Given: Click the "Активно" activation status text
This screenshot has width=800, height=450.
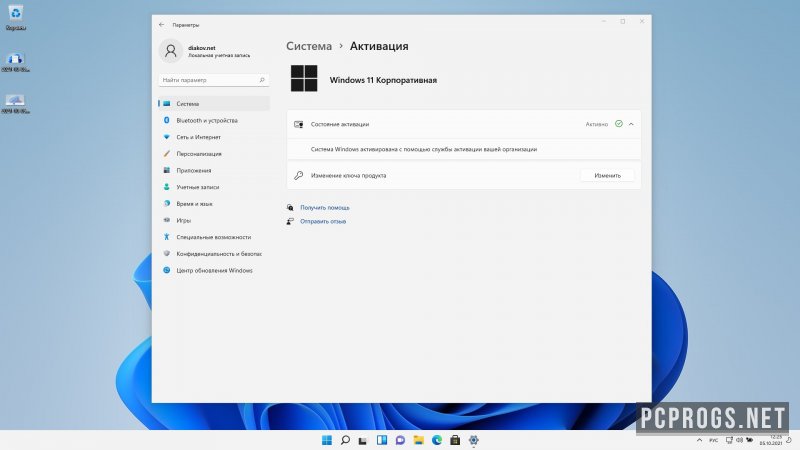Looking at the screenshot, I should (x=596, y=124).
